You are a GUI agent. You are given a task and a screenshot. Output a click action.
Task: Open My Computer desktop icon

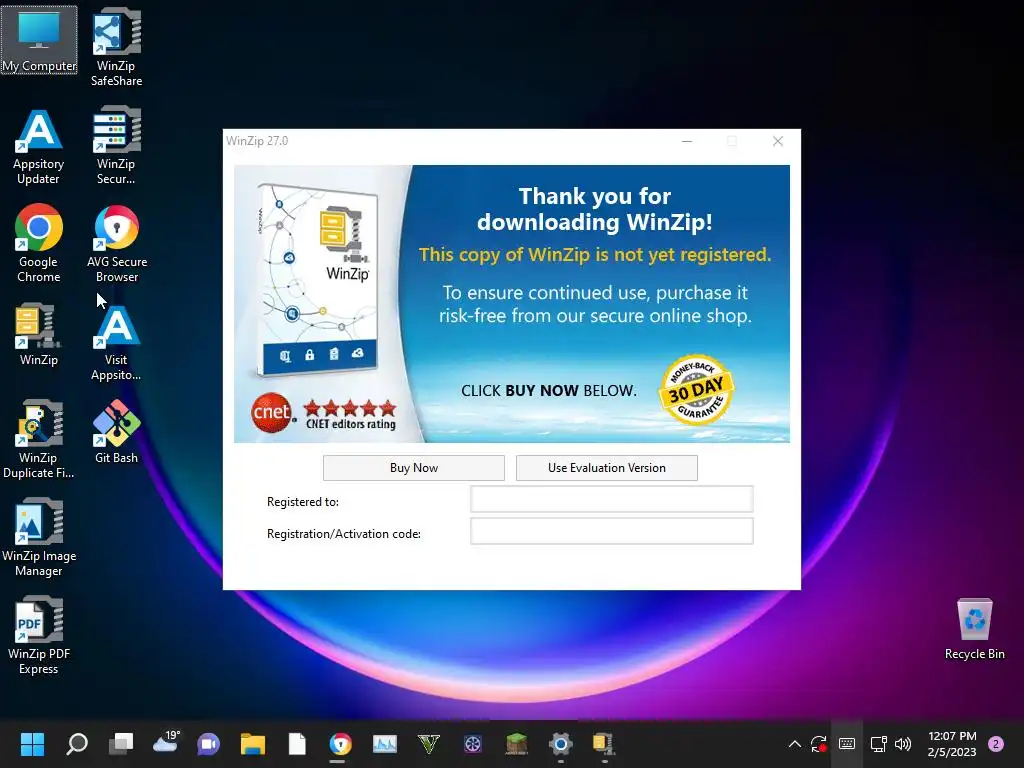pos(39,40)
